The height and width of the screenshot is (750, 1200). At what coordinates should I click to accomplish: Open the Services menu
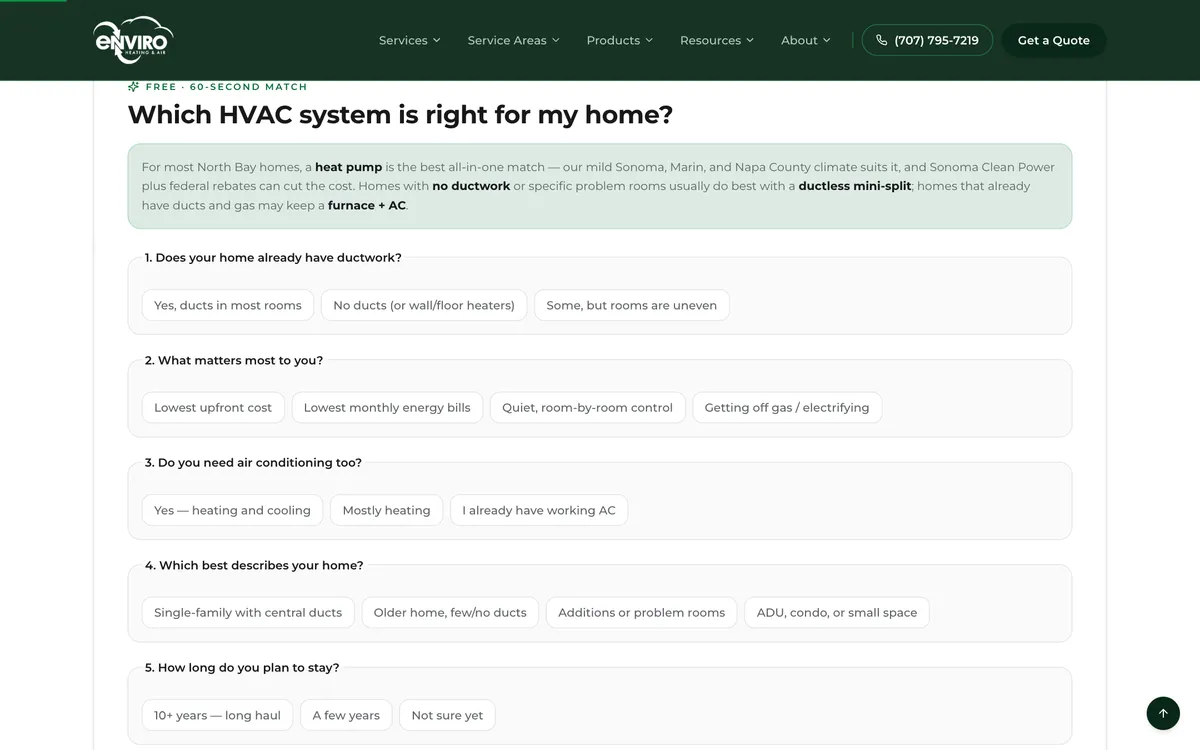pyautogui.click(x=409, y=40)
